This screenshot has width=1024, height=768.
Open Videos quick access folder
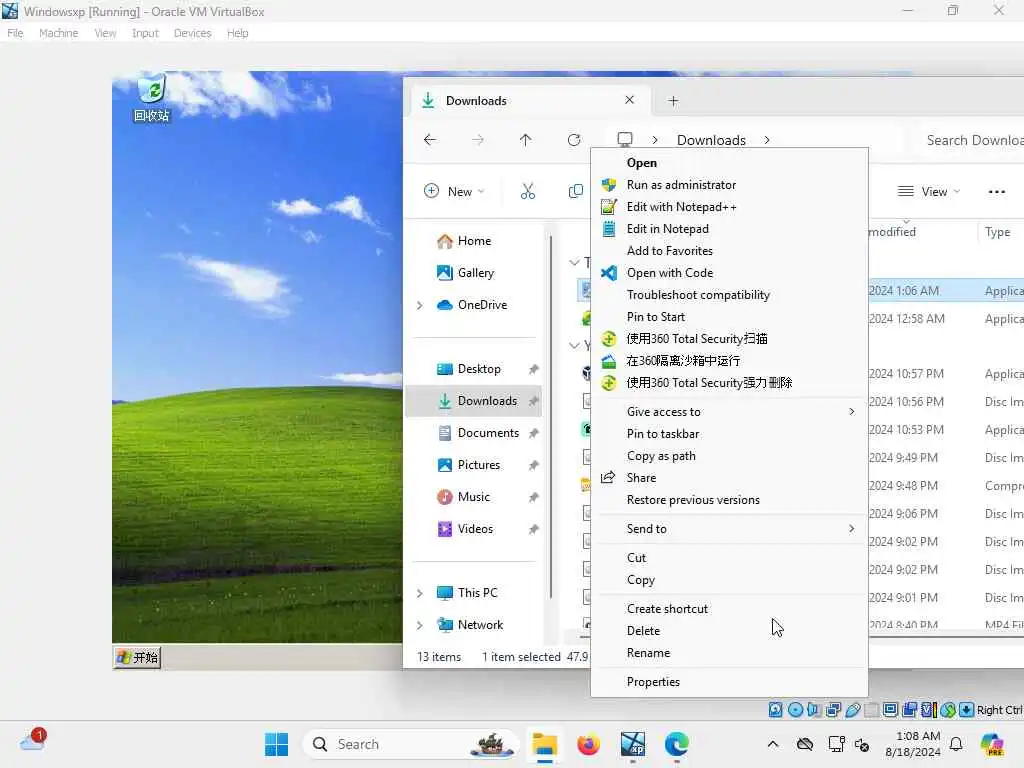pyautogui.click(x=475, y=529)
